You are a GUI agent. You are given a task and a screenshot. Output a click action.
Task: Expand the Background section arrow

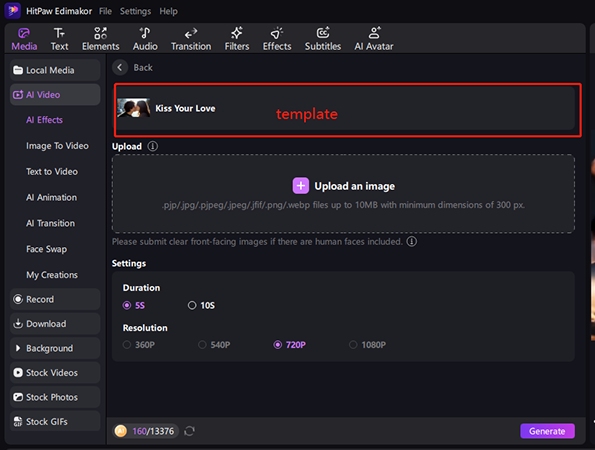(x=17, y=348)
